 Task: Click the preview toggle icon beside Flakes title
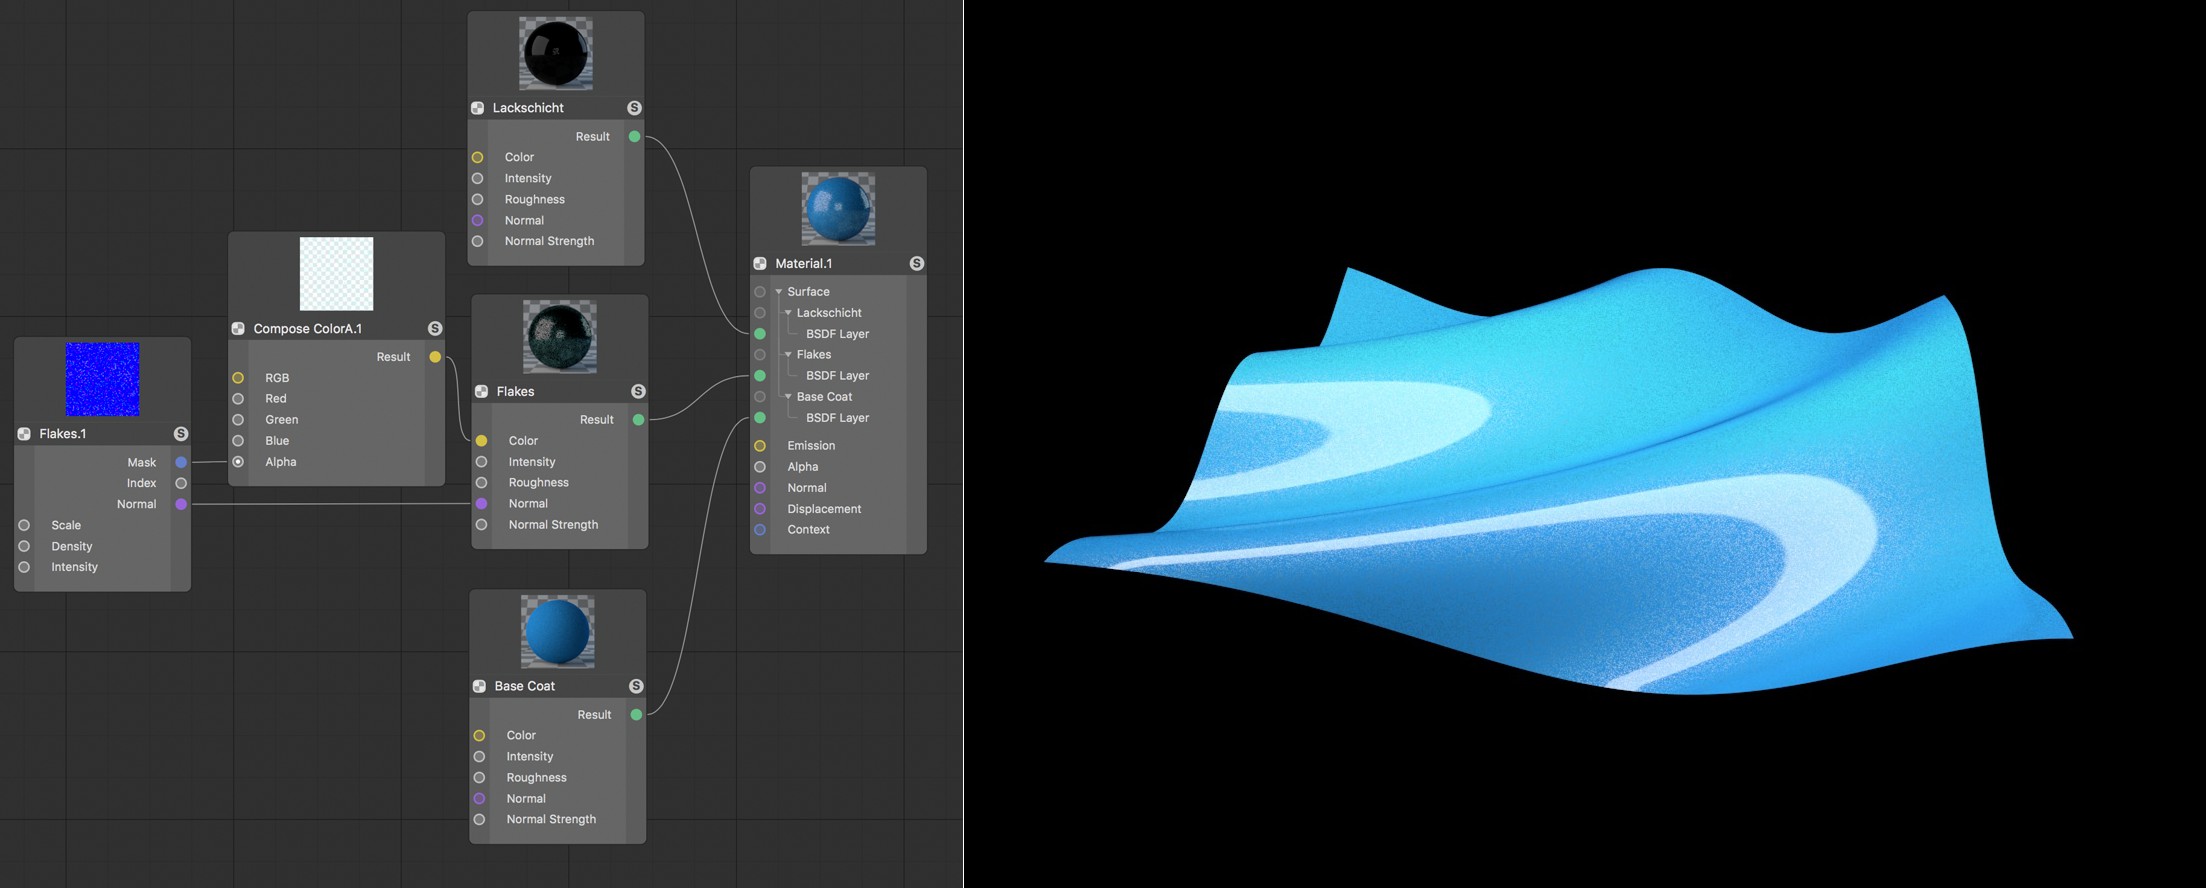click(482, 392)
